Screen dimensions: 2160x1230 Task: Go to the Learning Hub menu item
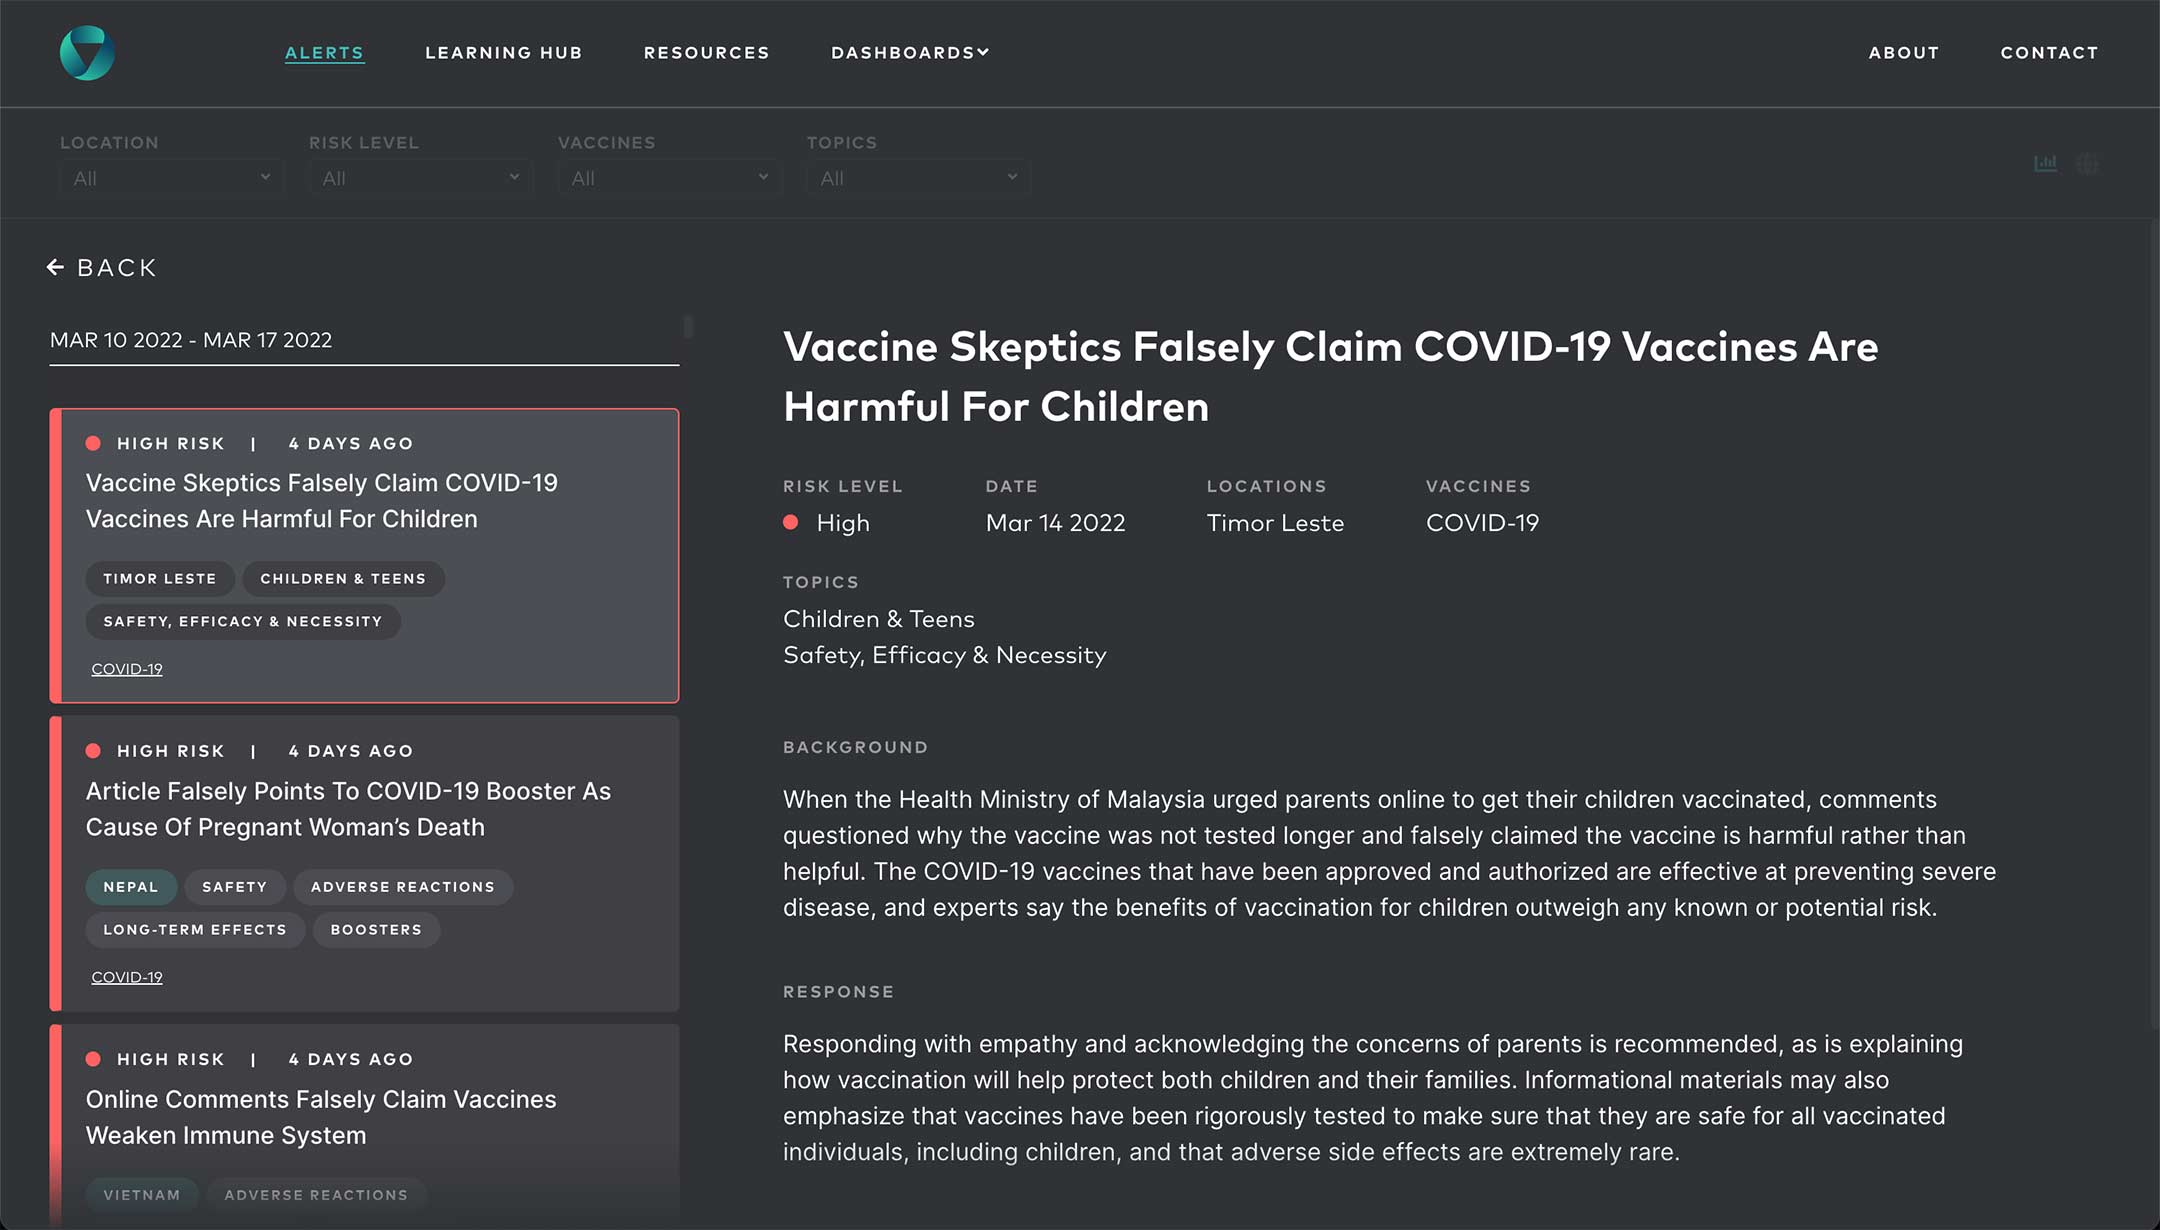(x=503, y=53)
